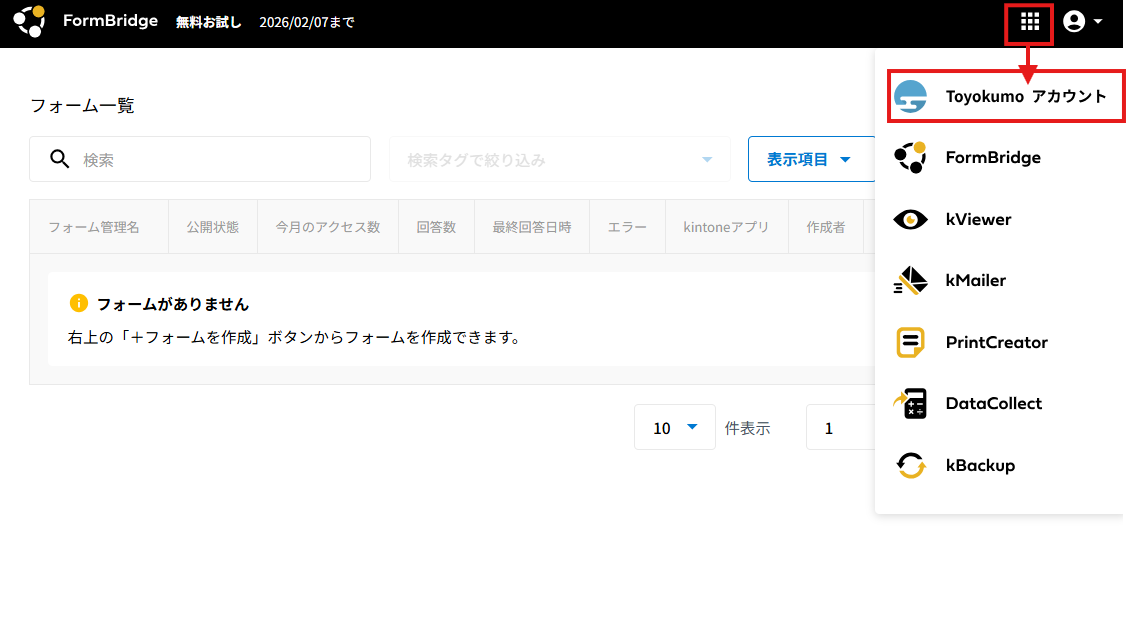Open the app launcher grid icon
This screenshot has width=1126, height=631.
pos(1029,22)
